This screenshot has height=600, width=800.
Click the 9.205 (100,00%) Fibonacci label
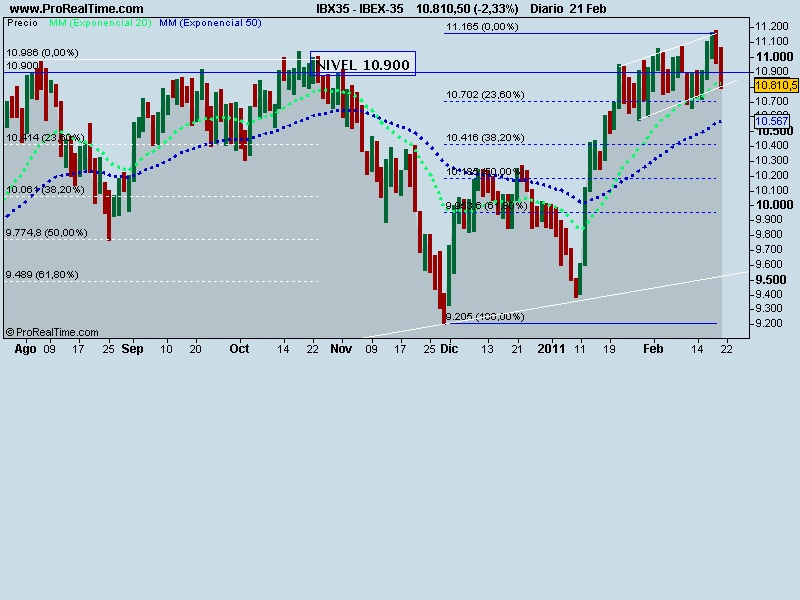click(x=485, y=317)
